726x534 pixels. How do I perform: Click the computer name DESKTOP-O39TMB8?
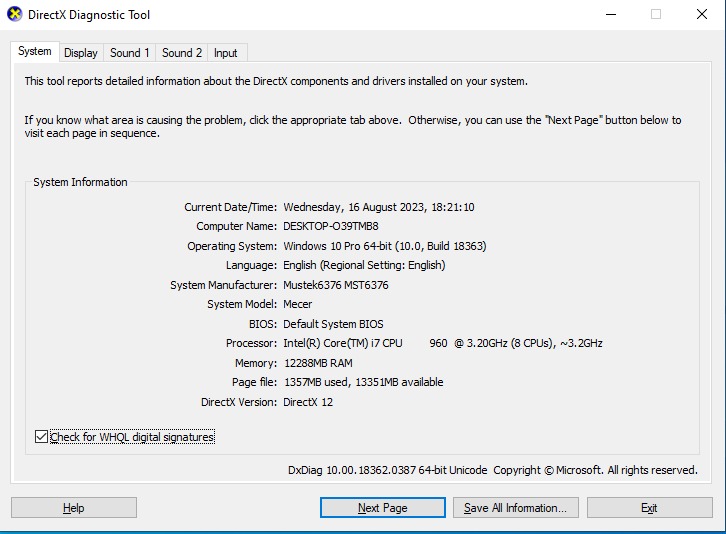click(331, 227)
